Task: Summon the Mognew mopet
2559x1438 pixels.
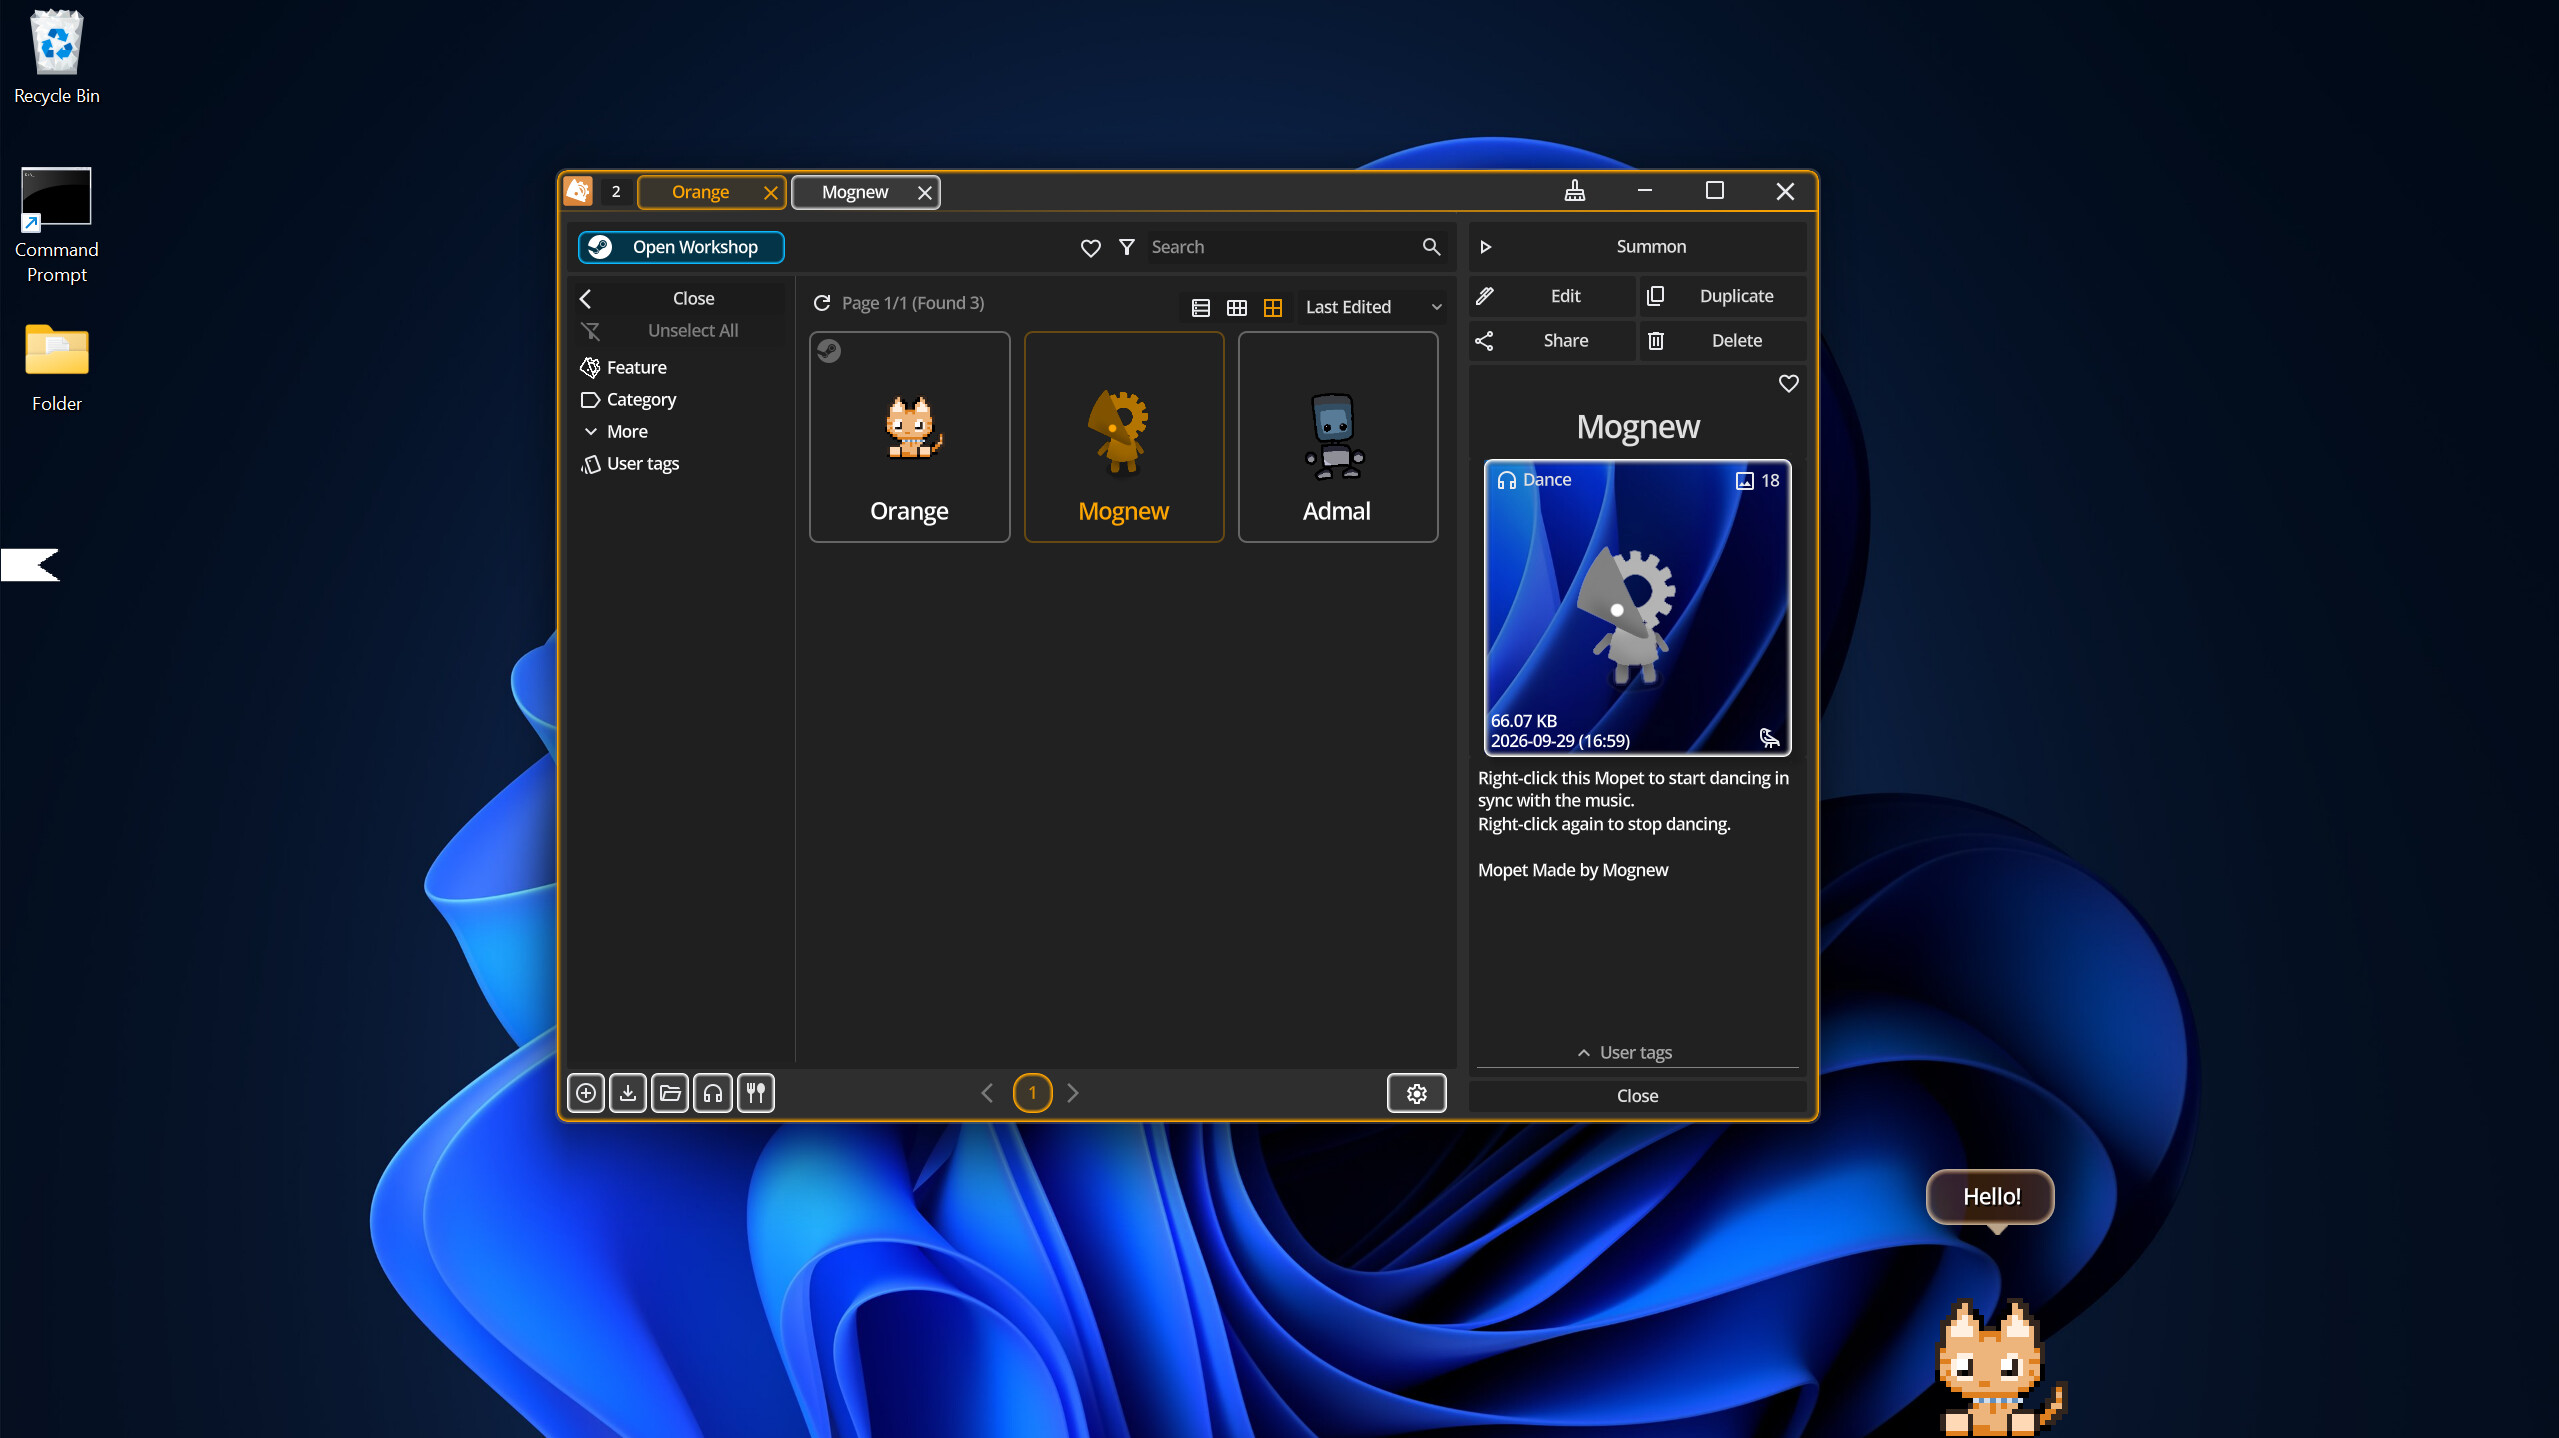Action: tap(1638, 247)
